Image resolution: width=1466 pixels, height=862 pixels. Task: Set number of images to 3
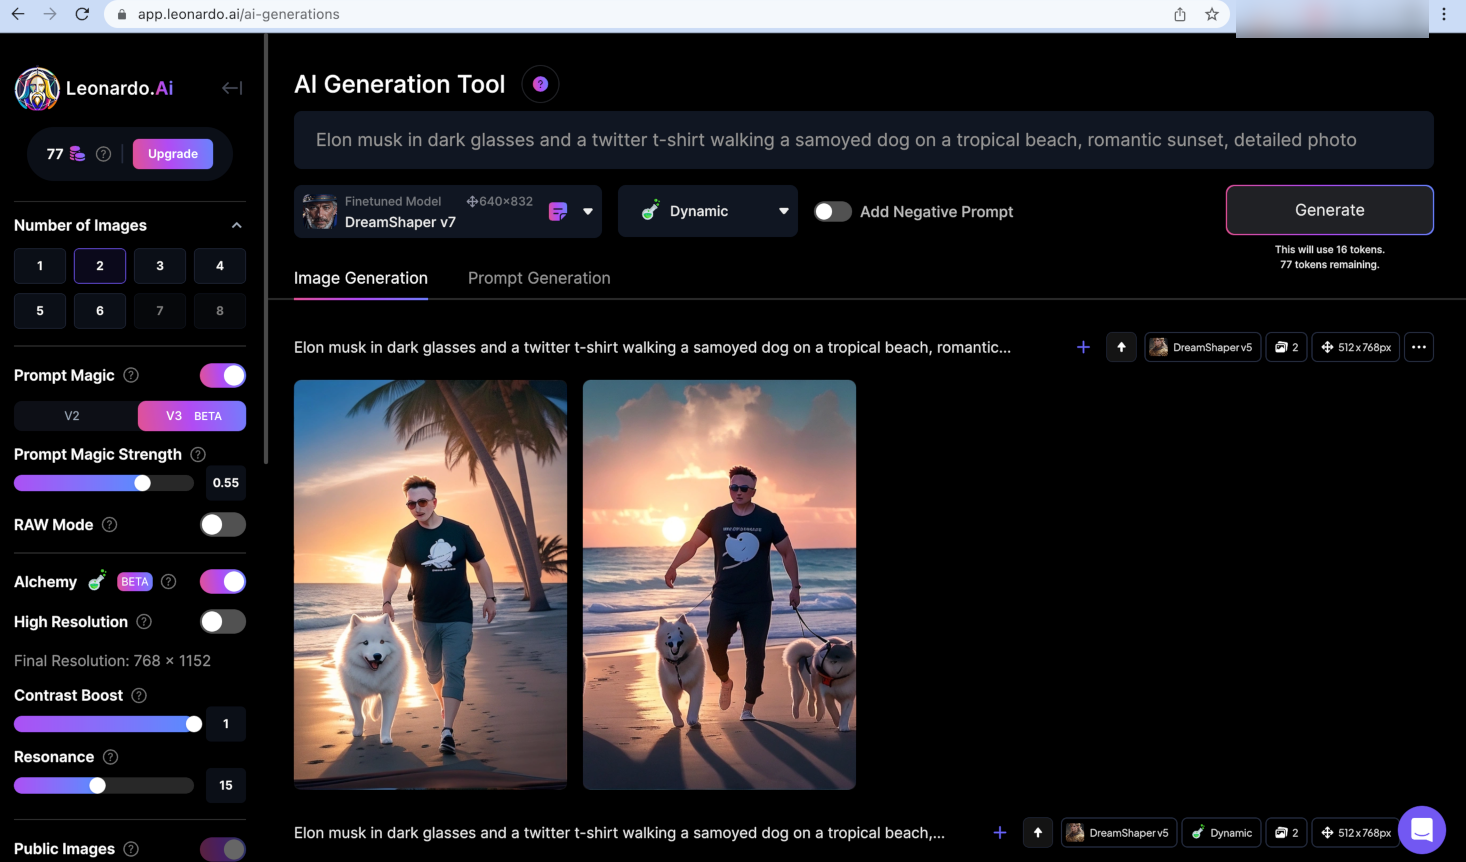pos(160,266)
